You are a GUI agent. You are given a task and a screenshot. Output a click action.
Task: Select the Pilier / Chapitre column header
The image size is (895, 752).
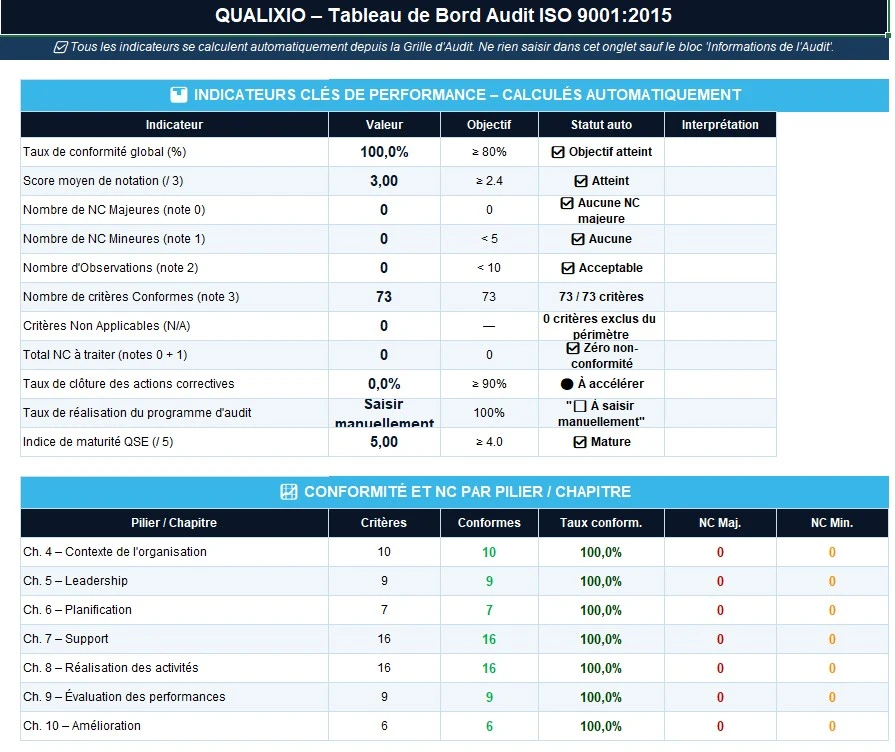coord(174,522)
